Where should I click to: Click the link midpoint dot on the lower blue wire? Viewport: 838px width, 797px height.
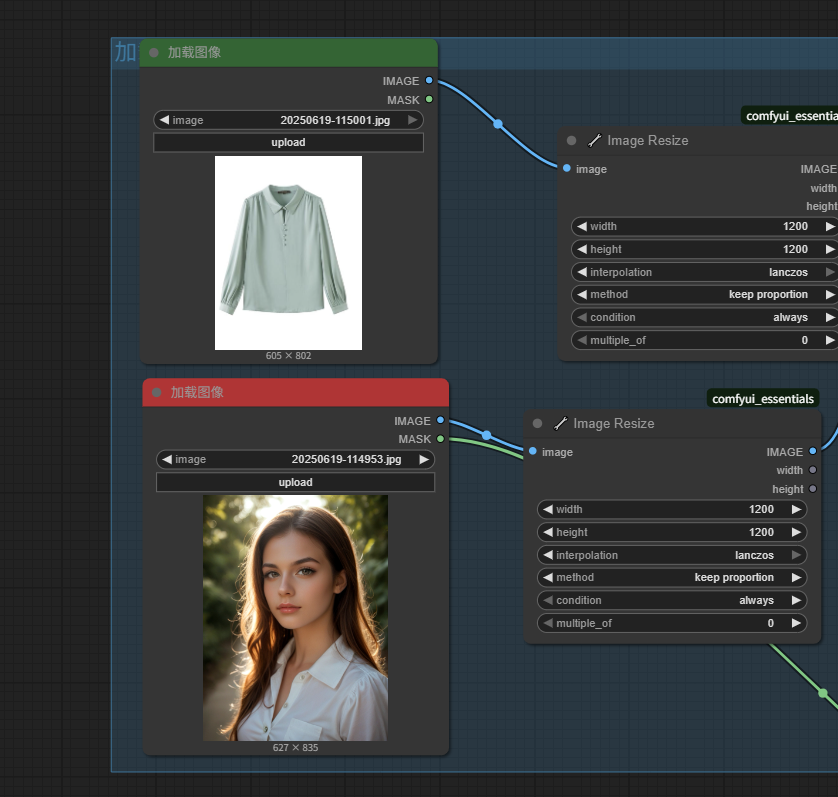(486, 435)
